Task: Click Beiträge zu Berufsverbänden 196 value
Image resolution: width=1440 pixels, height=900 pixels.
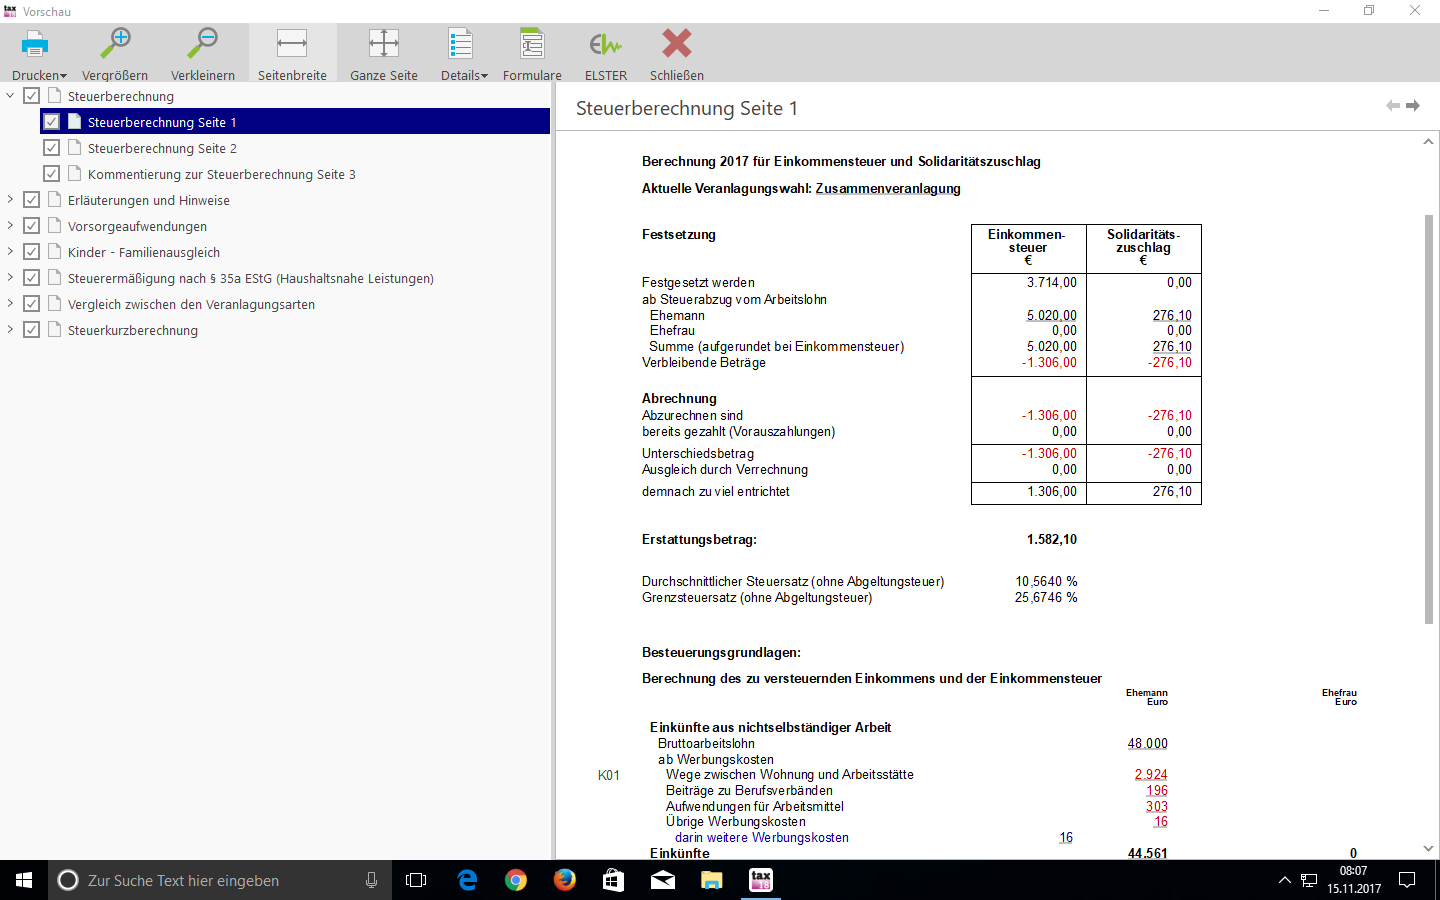Action: [x=1157, y=790]
